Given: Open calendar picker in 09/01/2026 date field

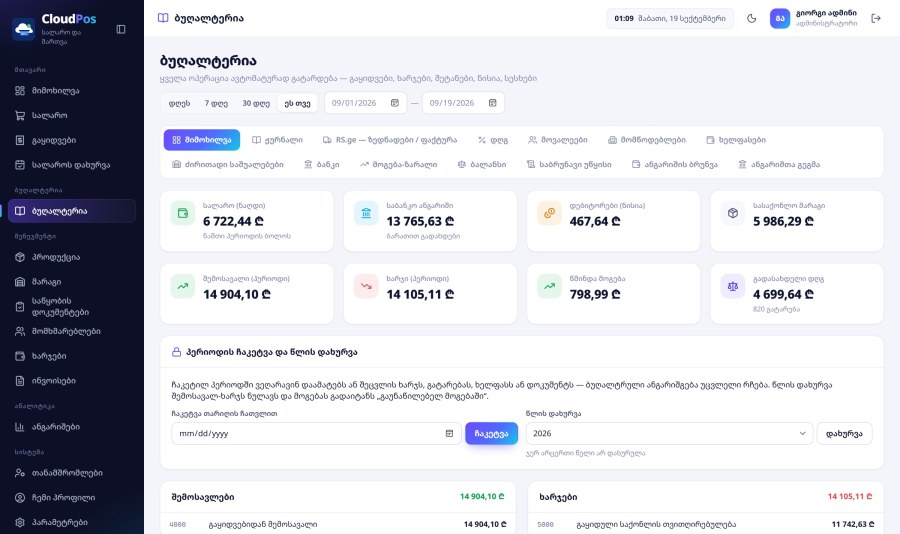Looking at the screenshot, I should pos(395,103).
